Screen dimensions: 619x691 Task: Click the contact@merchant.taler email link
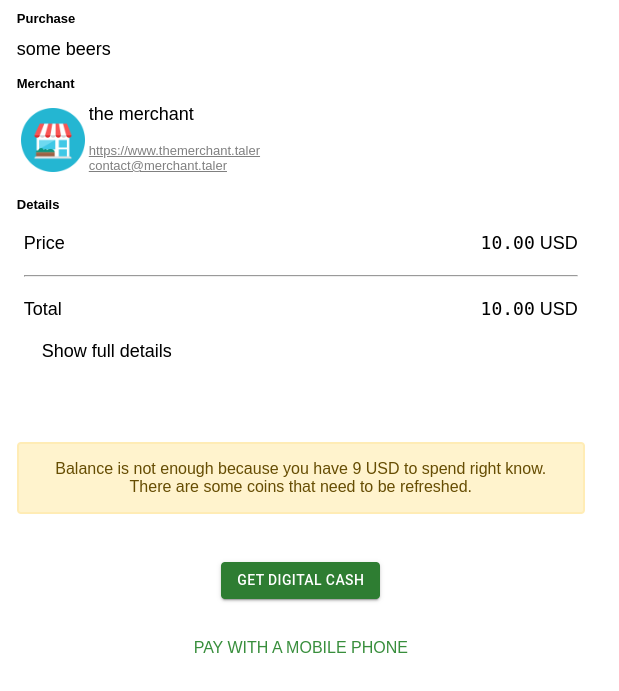click(x=158, y=166)
